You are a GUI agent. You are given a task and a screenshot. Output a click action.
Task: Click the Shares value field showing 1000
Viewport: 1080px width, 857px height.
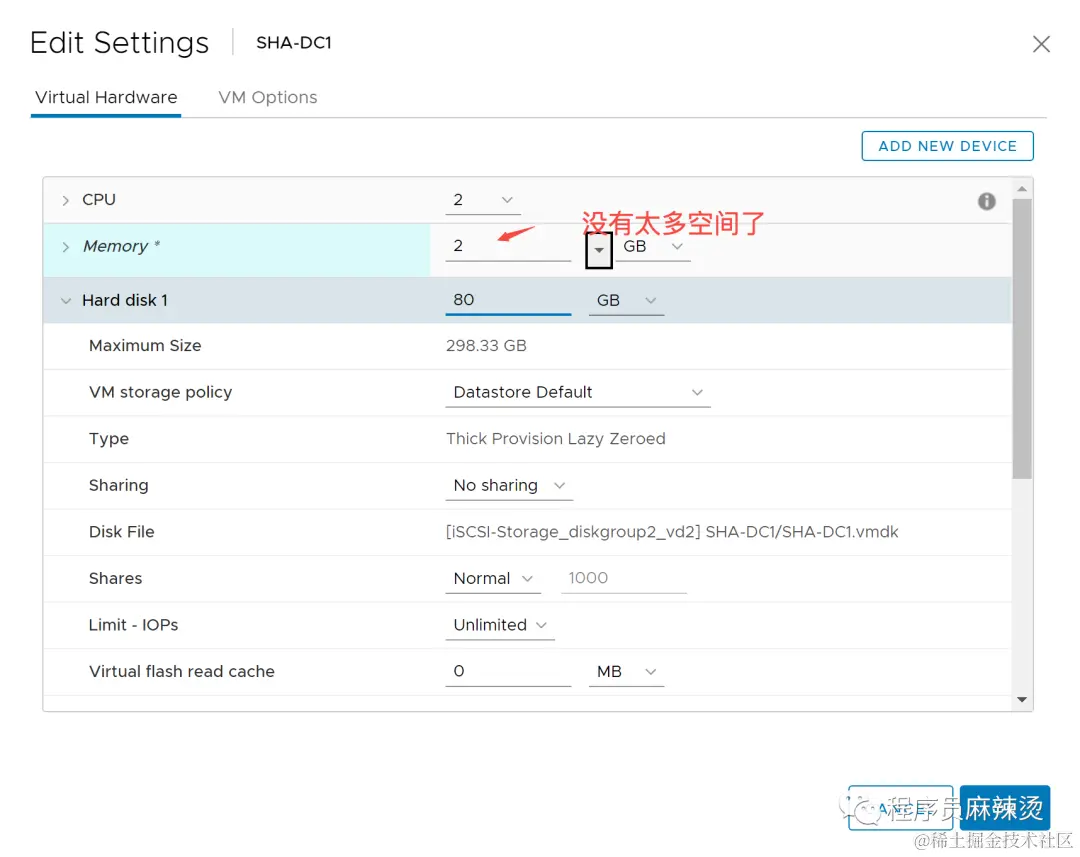(x=623, y=578)
